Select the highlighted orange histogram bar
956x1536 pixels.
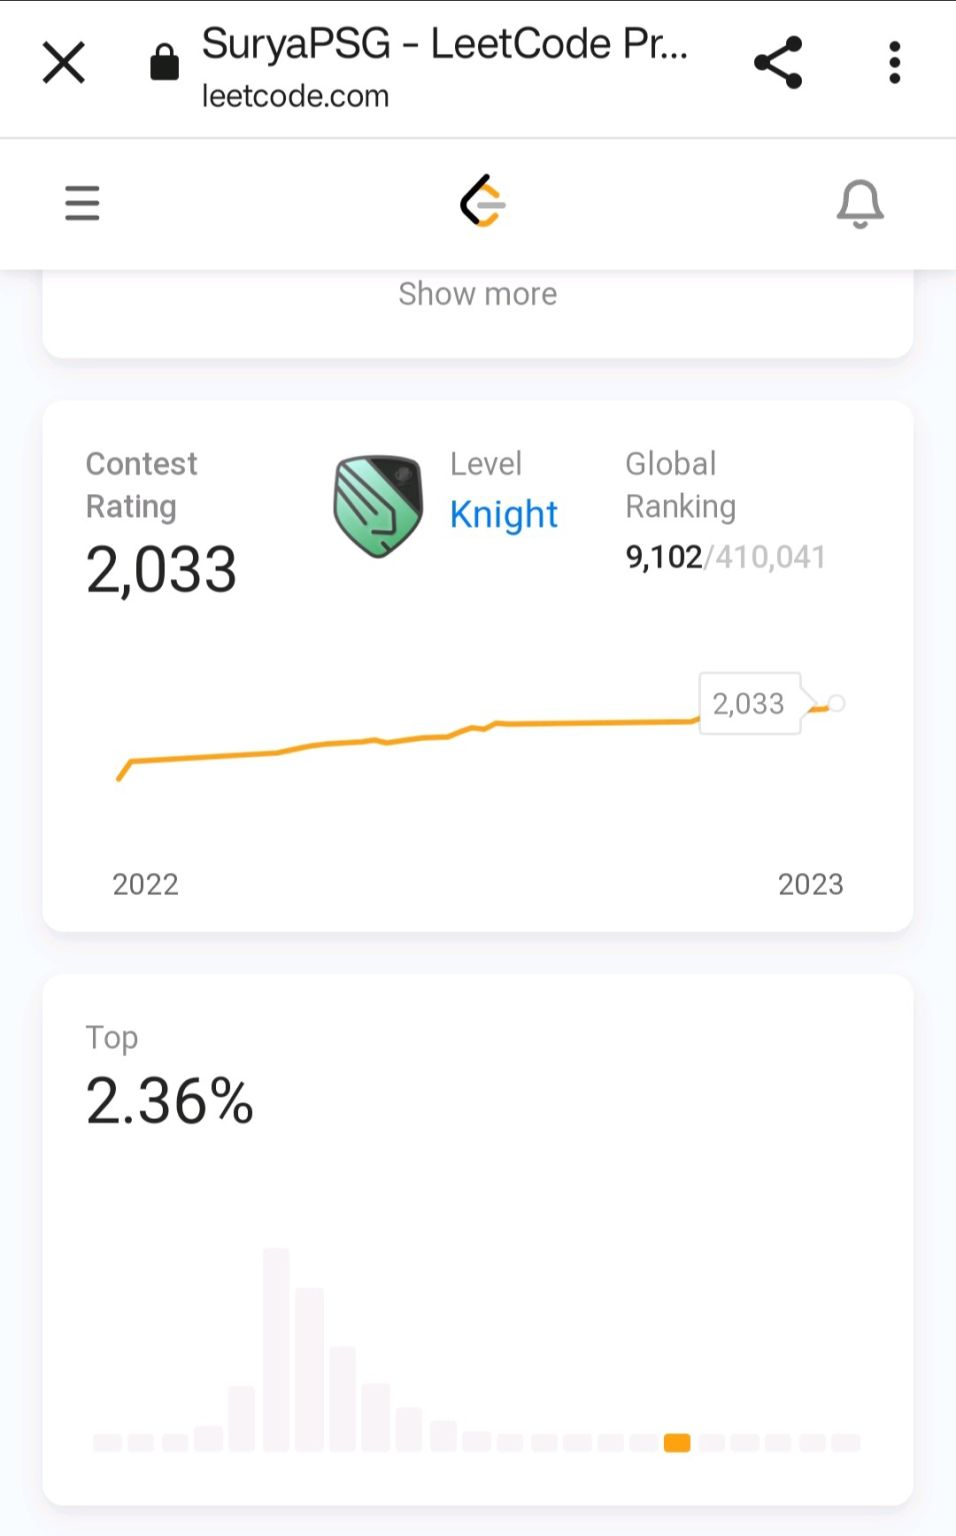point(677,1442)
